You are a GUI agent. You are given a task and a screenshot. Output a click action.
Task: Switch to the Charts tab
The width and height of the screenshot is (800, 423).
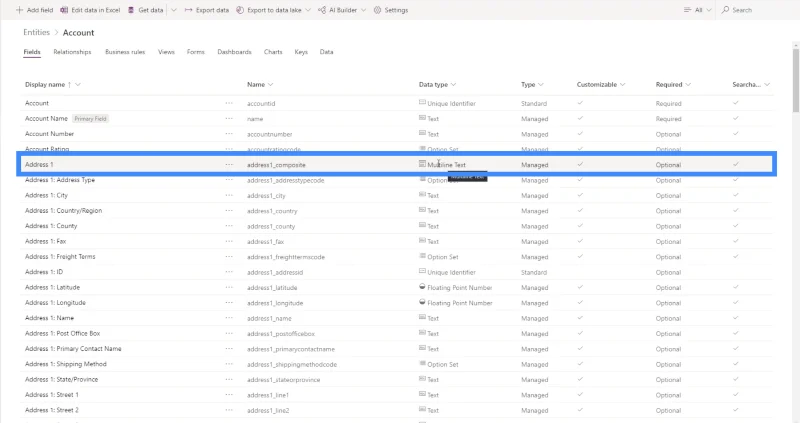pyautogui.click(x=273, y=52)
